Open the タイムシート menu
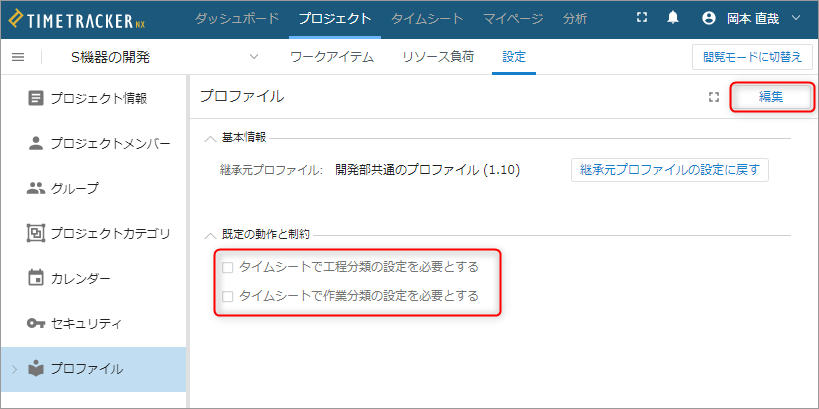 coord(427,19)
